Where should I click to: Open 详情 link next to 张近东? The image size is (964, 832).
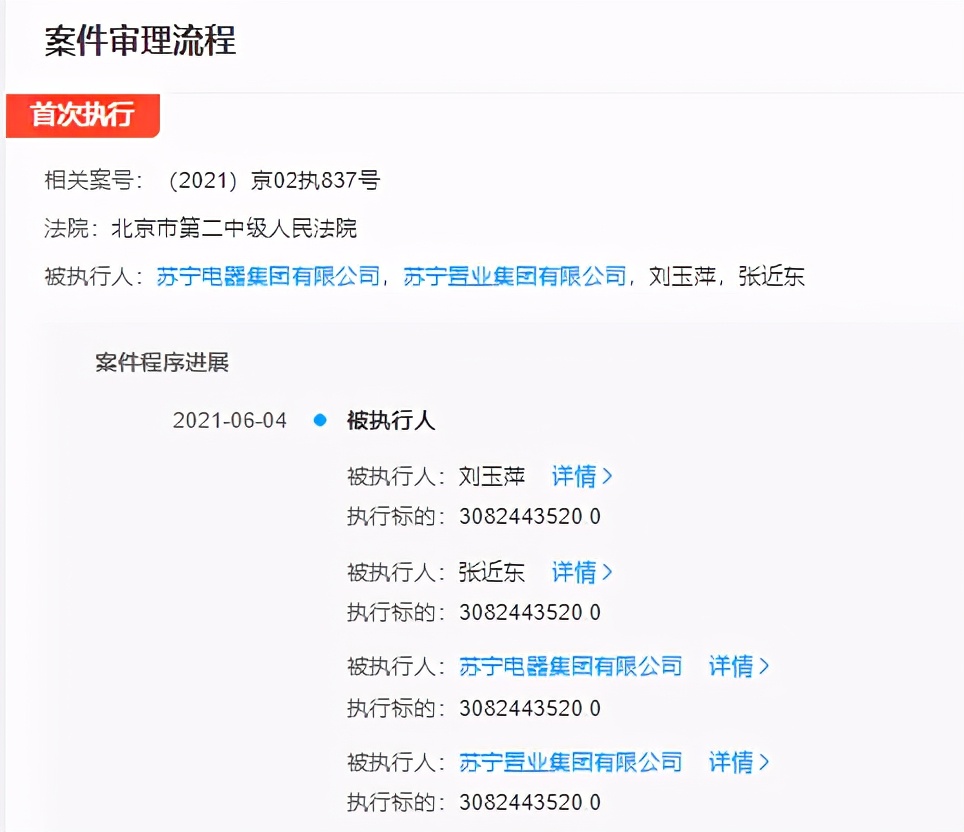(582, 572)
